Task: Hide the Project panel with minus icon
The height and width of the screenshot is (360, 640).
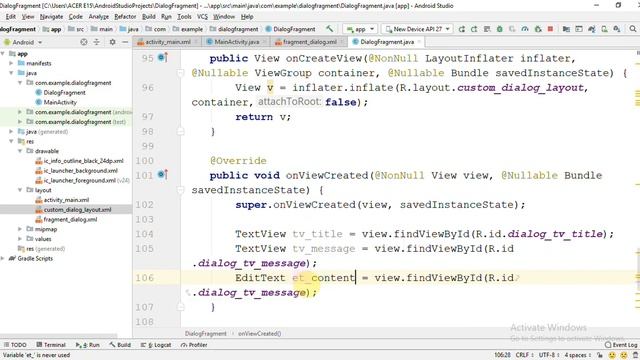Action: (x=125, y=42)
